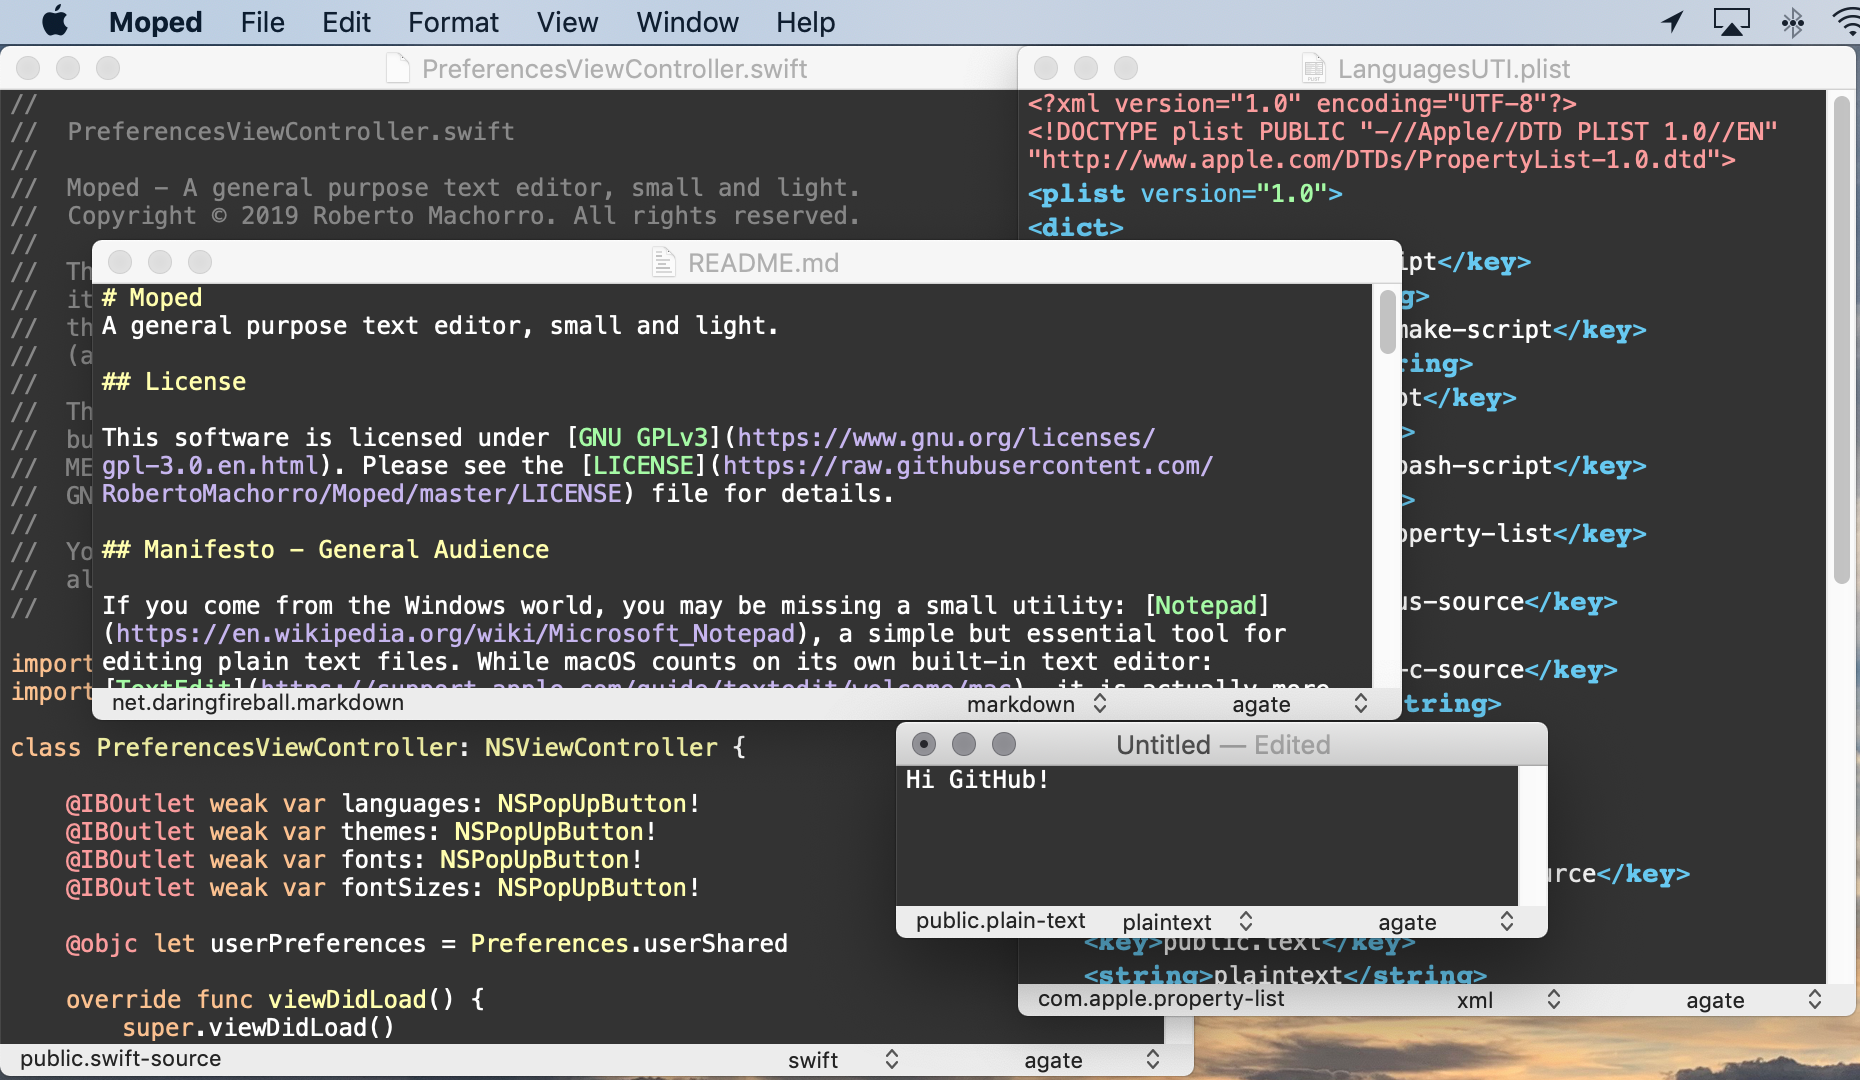Click the LanguagesUTI.plist window vertical scrollbar
The image size is (1860, 1080).
[1842, 340]
